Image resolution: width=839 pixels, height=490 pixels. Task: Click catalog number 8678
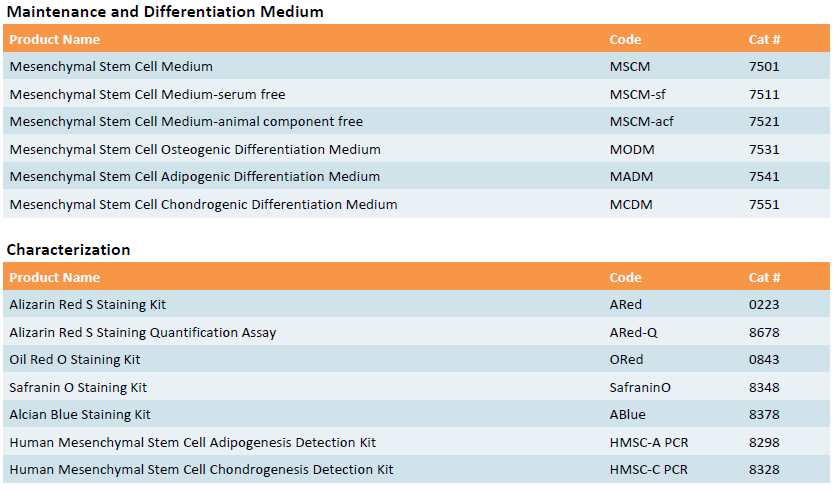pyautogui.click(x=764, y=332)
